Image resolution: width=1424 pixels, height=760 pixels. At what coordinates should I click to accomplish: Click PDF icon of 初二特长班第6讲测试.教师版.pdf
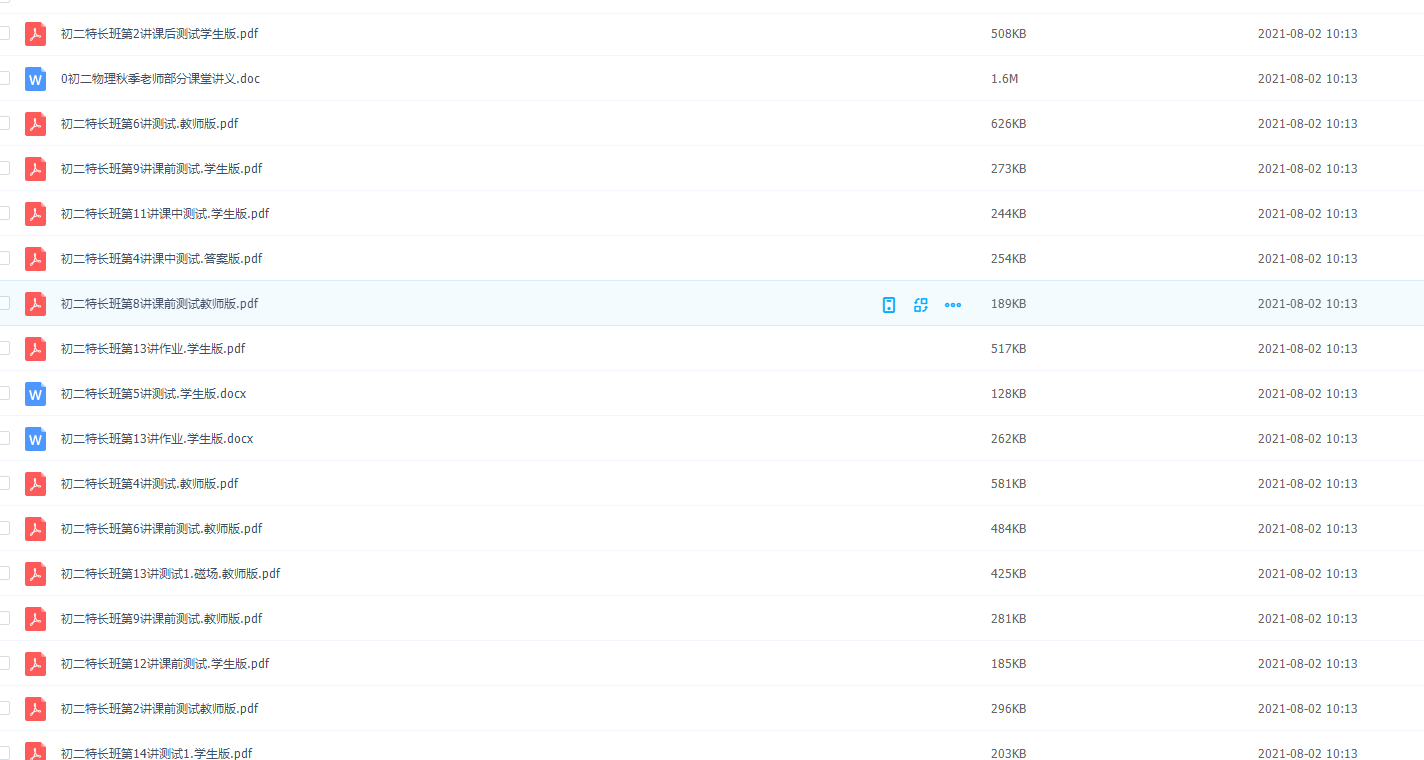pos(36,124)
